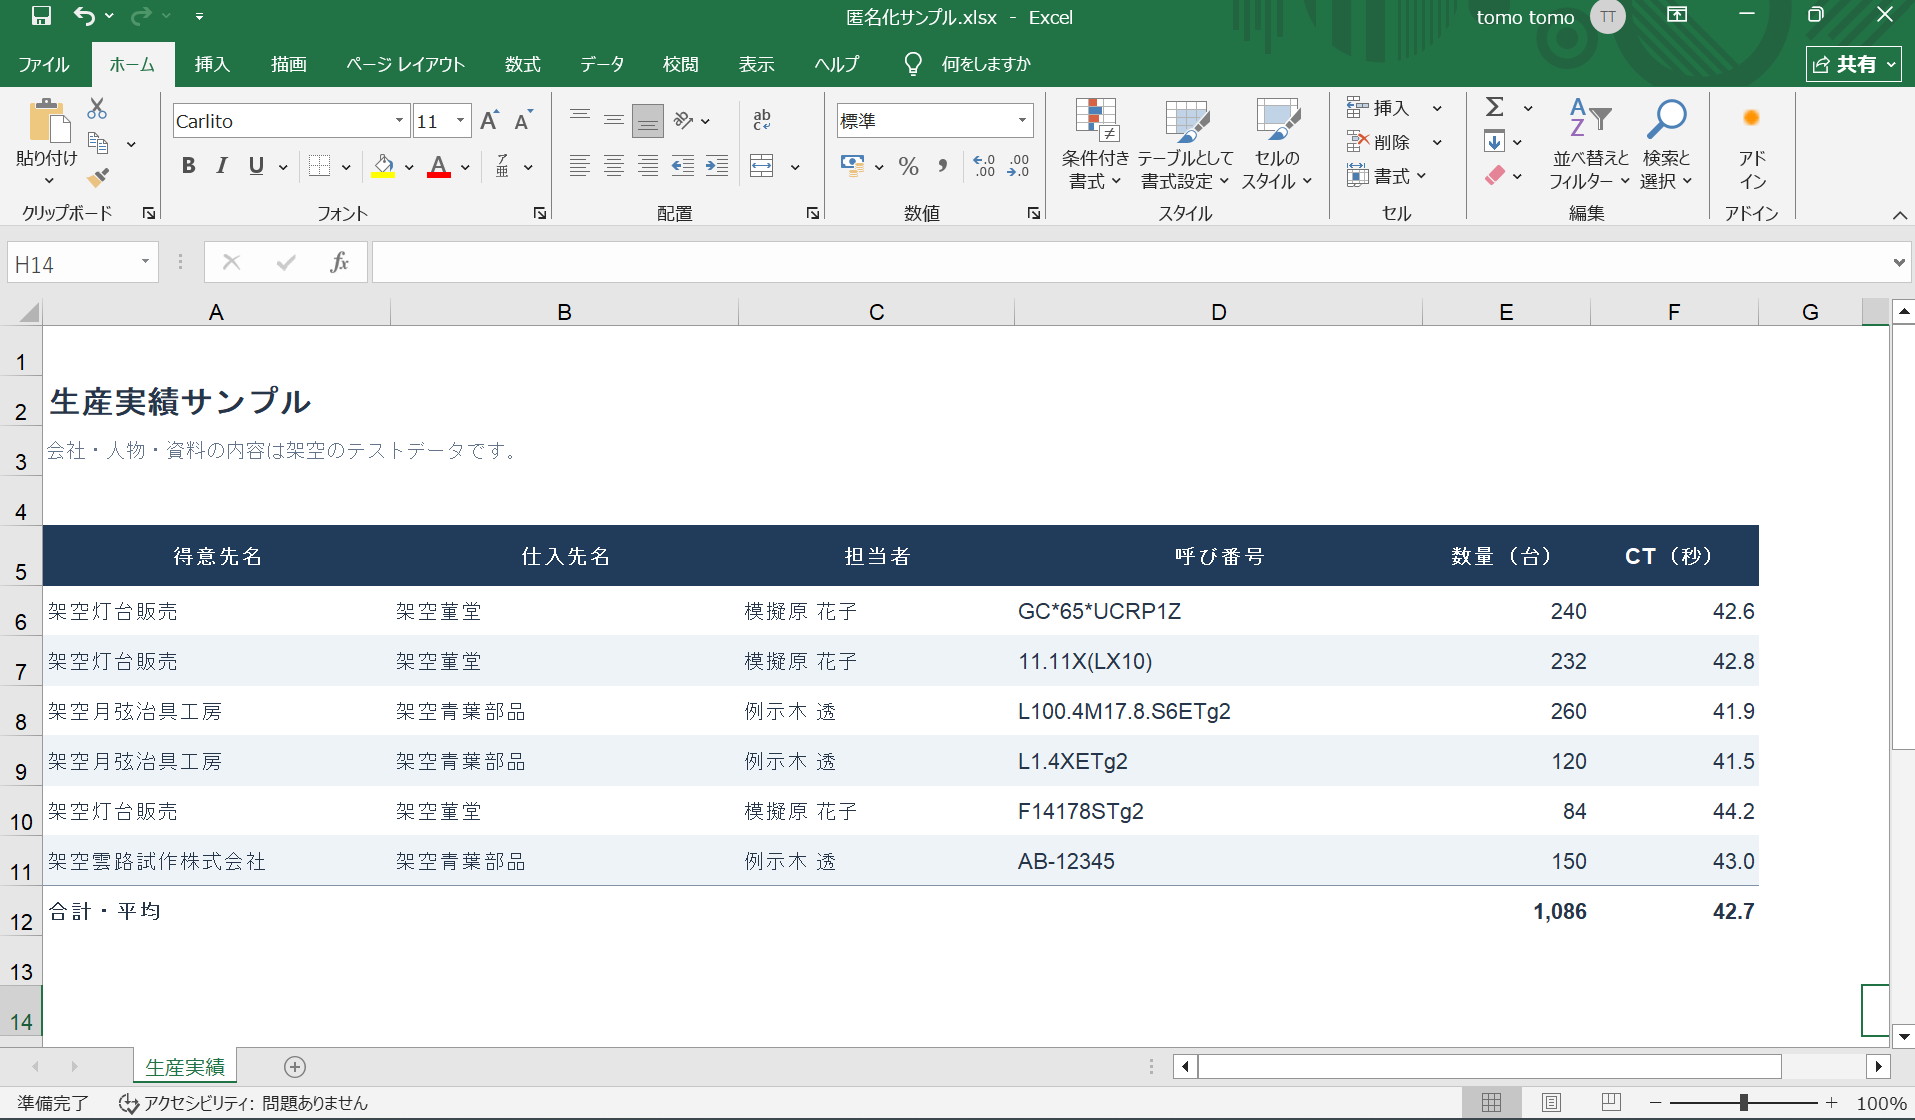This screenshot has height=1120, width=1915.
Task: Toggle Center horizontal alignment
Action: click(x=614, y=166)
